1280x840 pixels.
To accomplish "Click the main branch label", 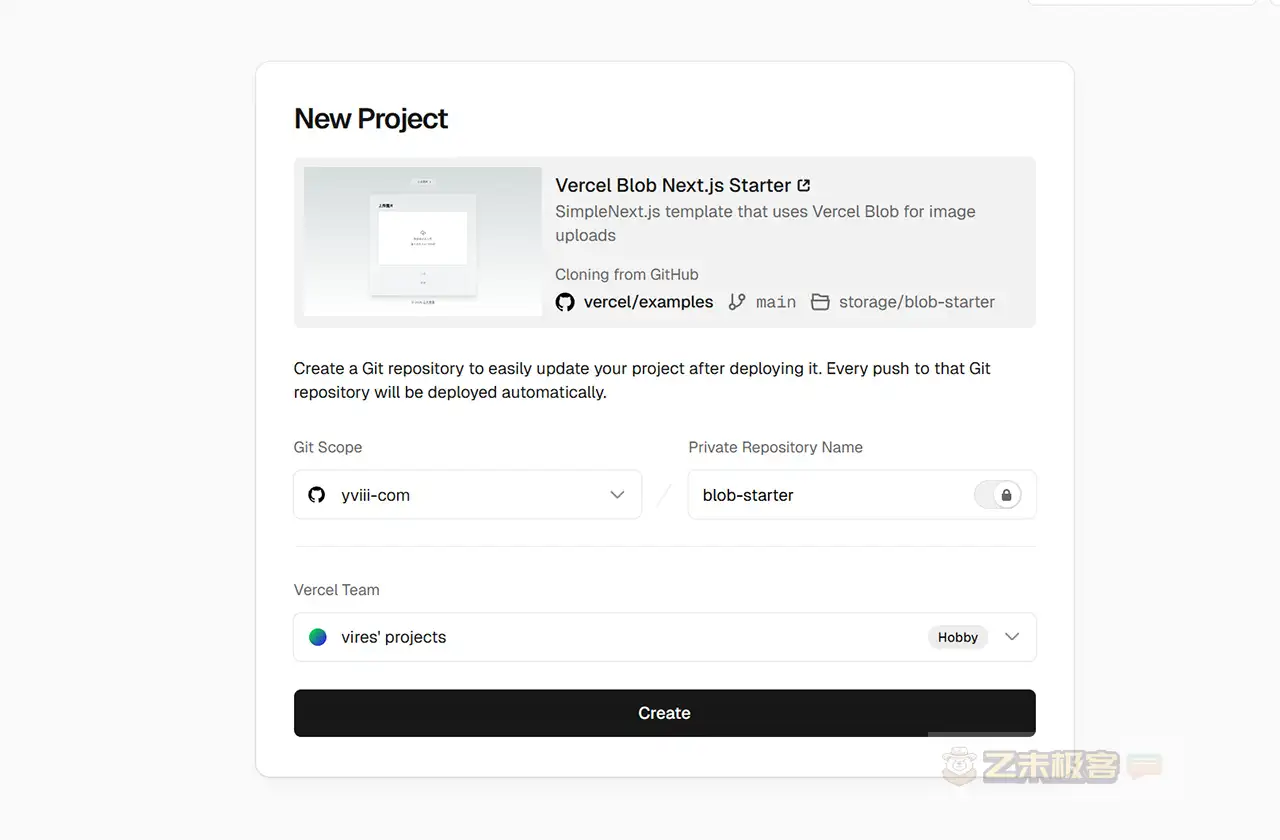I will pyautogui.click(x=776, y=302).
